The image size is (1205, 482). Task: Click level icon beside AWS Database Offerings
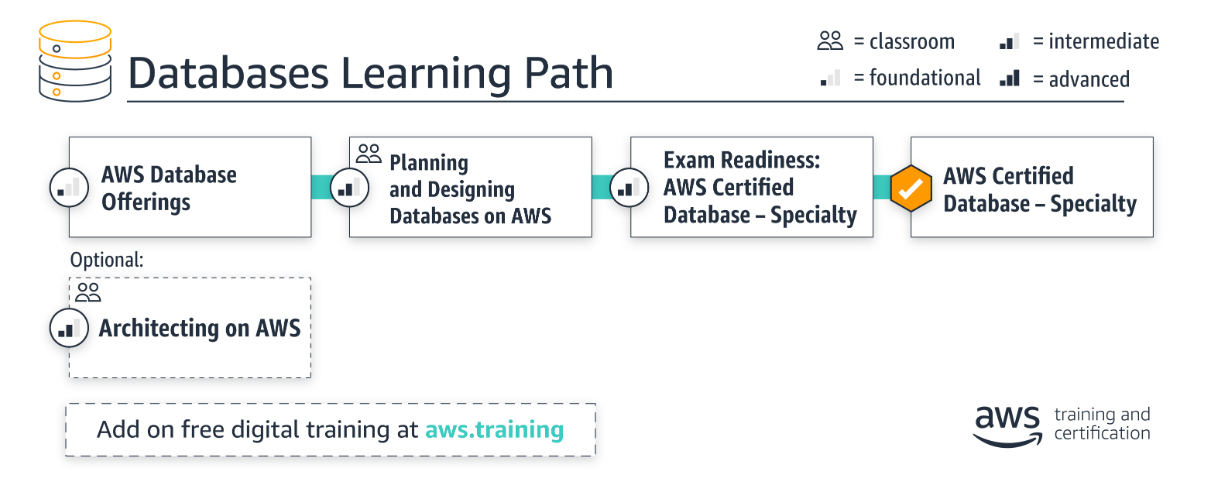[x=69, y=187]
